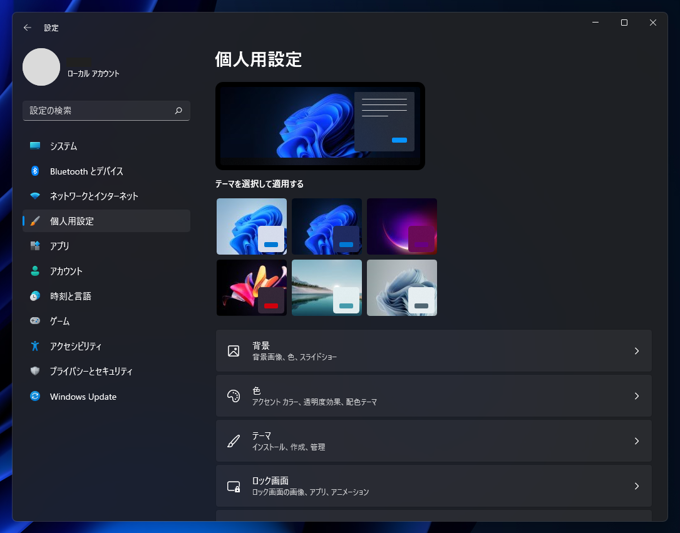Click the Bluetooth icon in sidebar

35,171
